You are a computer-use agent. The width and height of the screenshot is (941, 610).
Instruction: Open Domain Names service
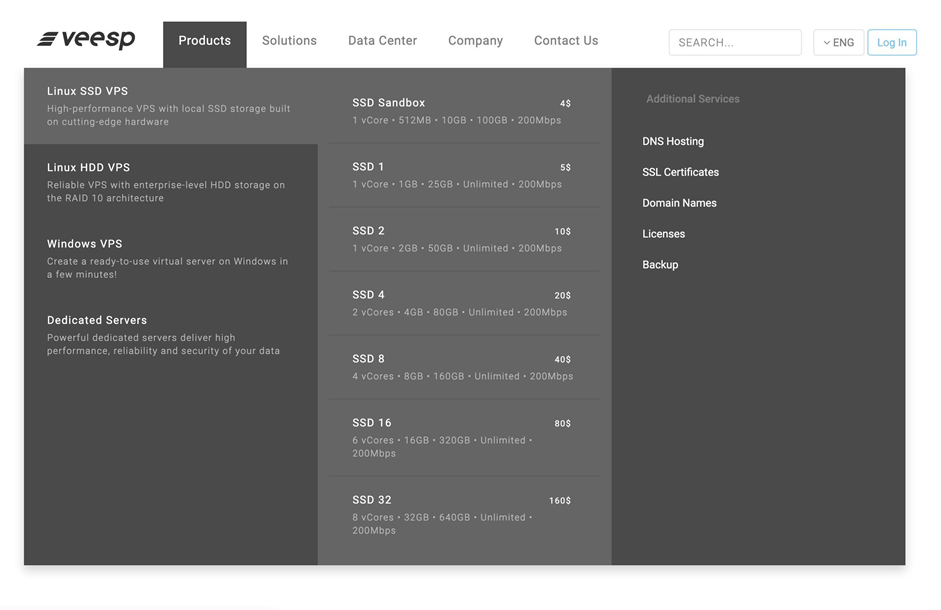[679, 203]
